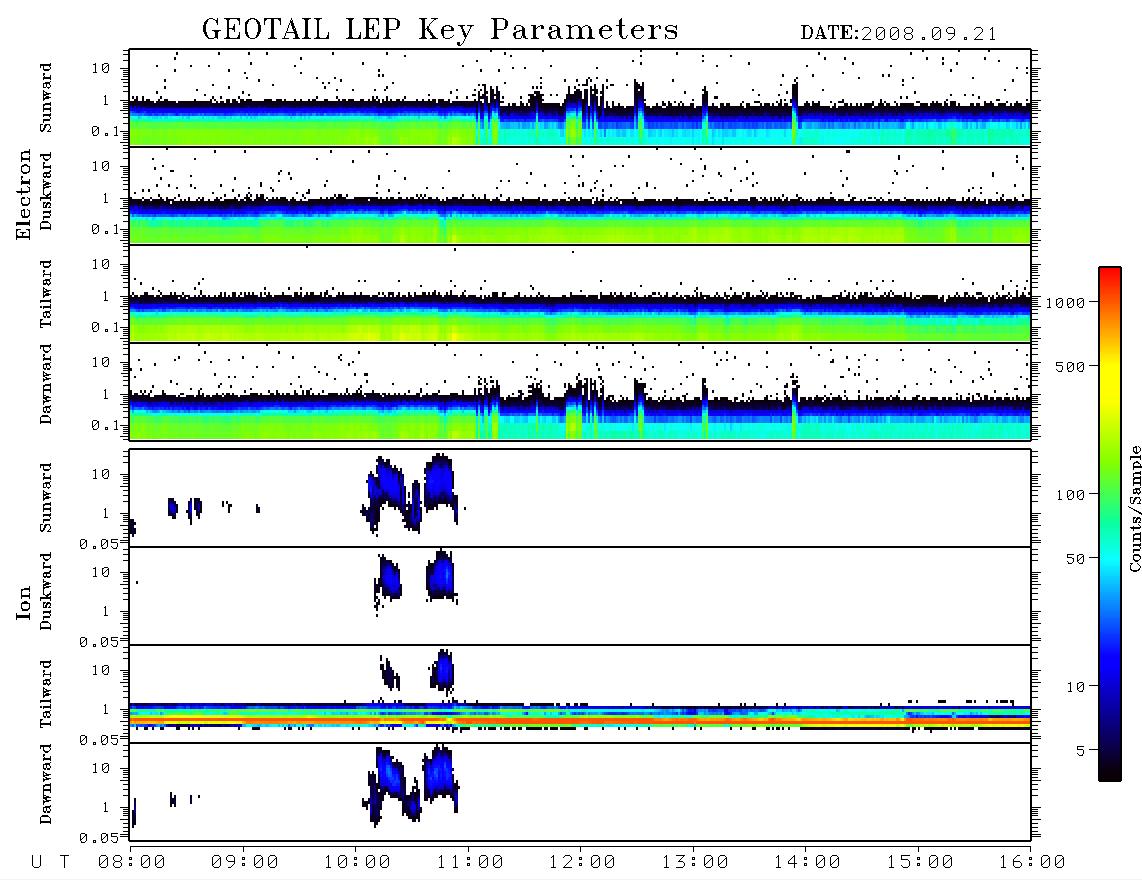Click the Electron Duskward spectrogram panel

pos(580,195)
